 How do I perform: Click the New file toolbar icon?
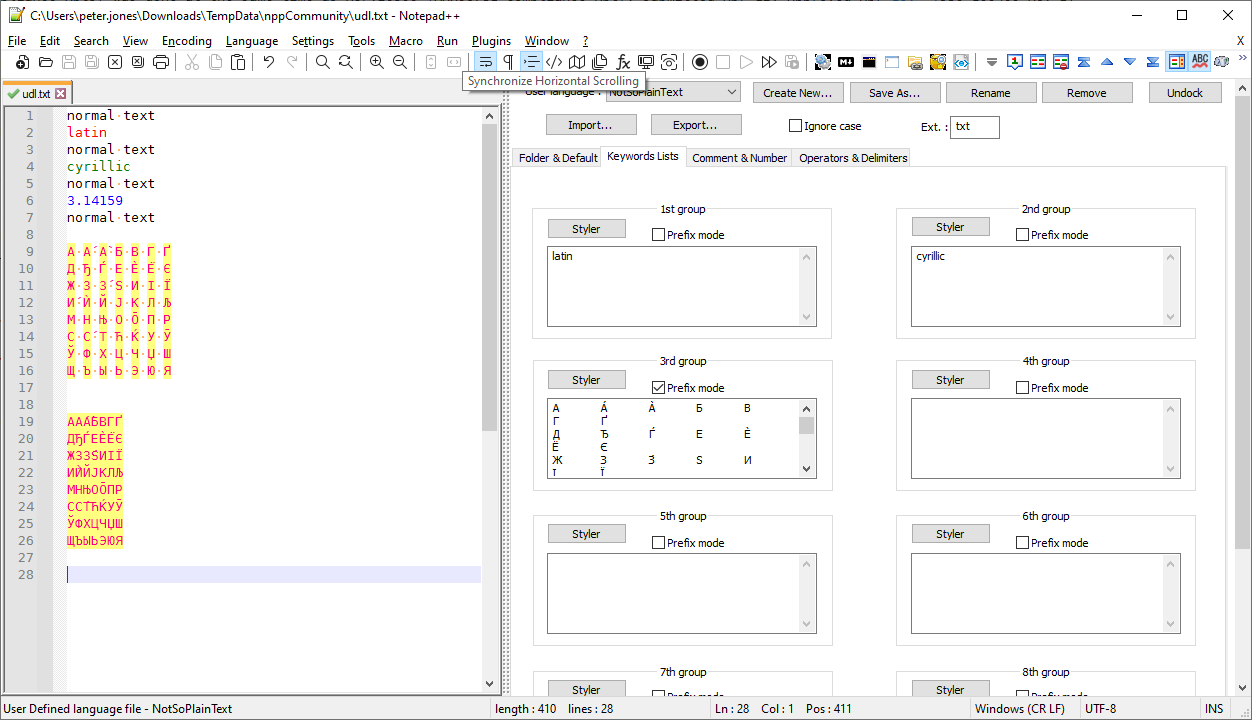(22, 62)
